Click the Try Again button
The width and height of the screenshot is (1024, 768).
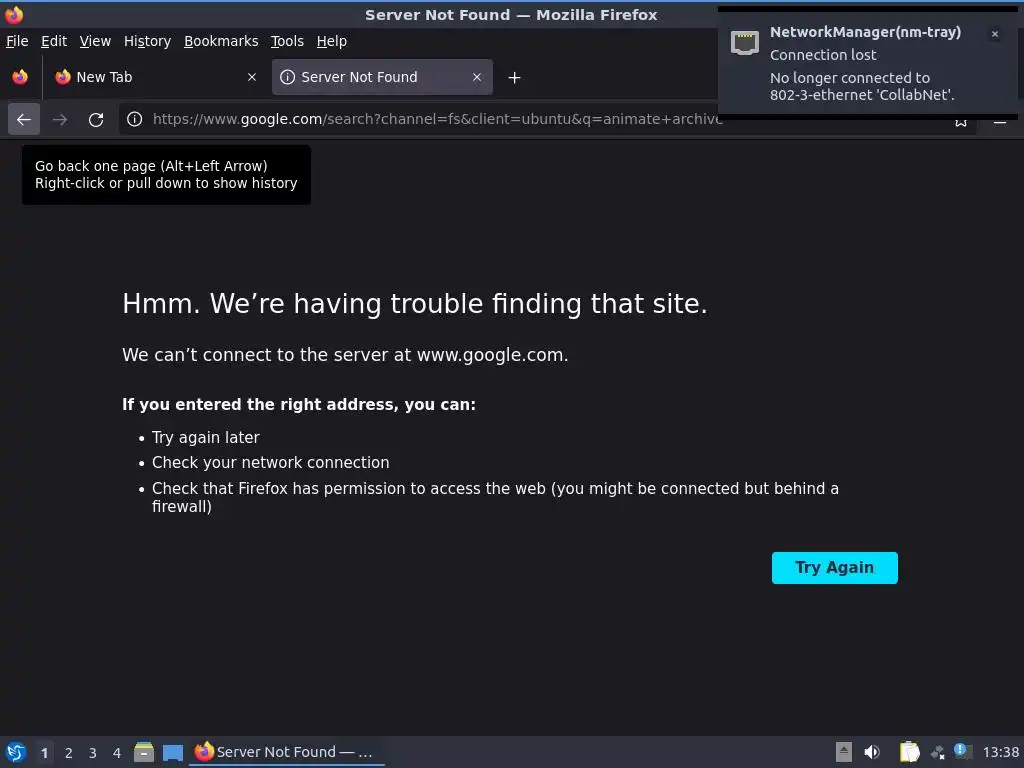click(835, 568)
